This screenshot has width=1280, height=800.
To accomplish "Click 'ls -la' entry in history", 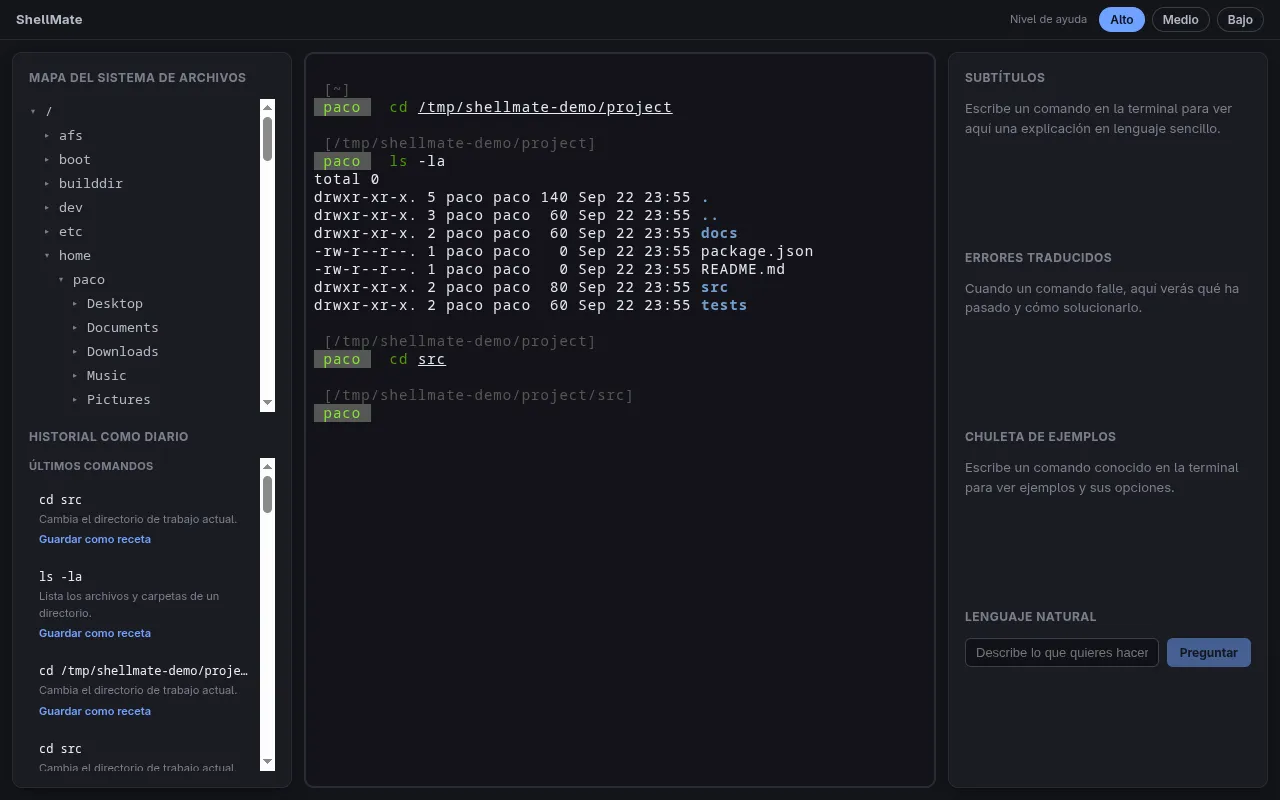I will point(61,577).
